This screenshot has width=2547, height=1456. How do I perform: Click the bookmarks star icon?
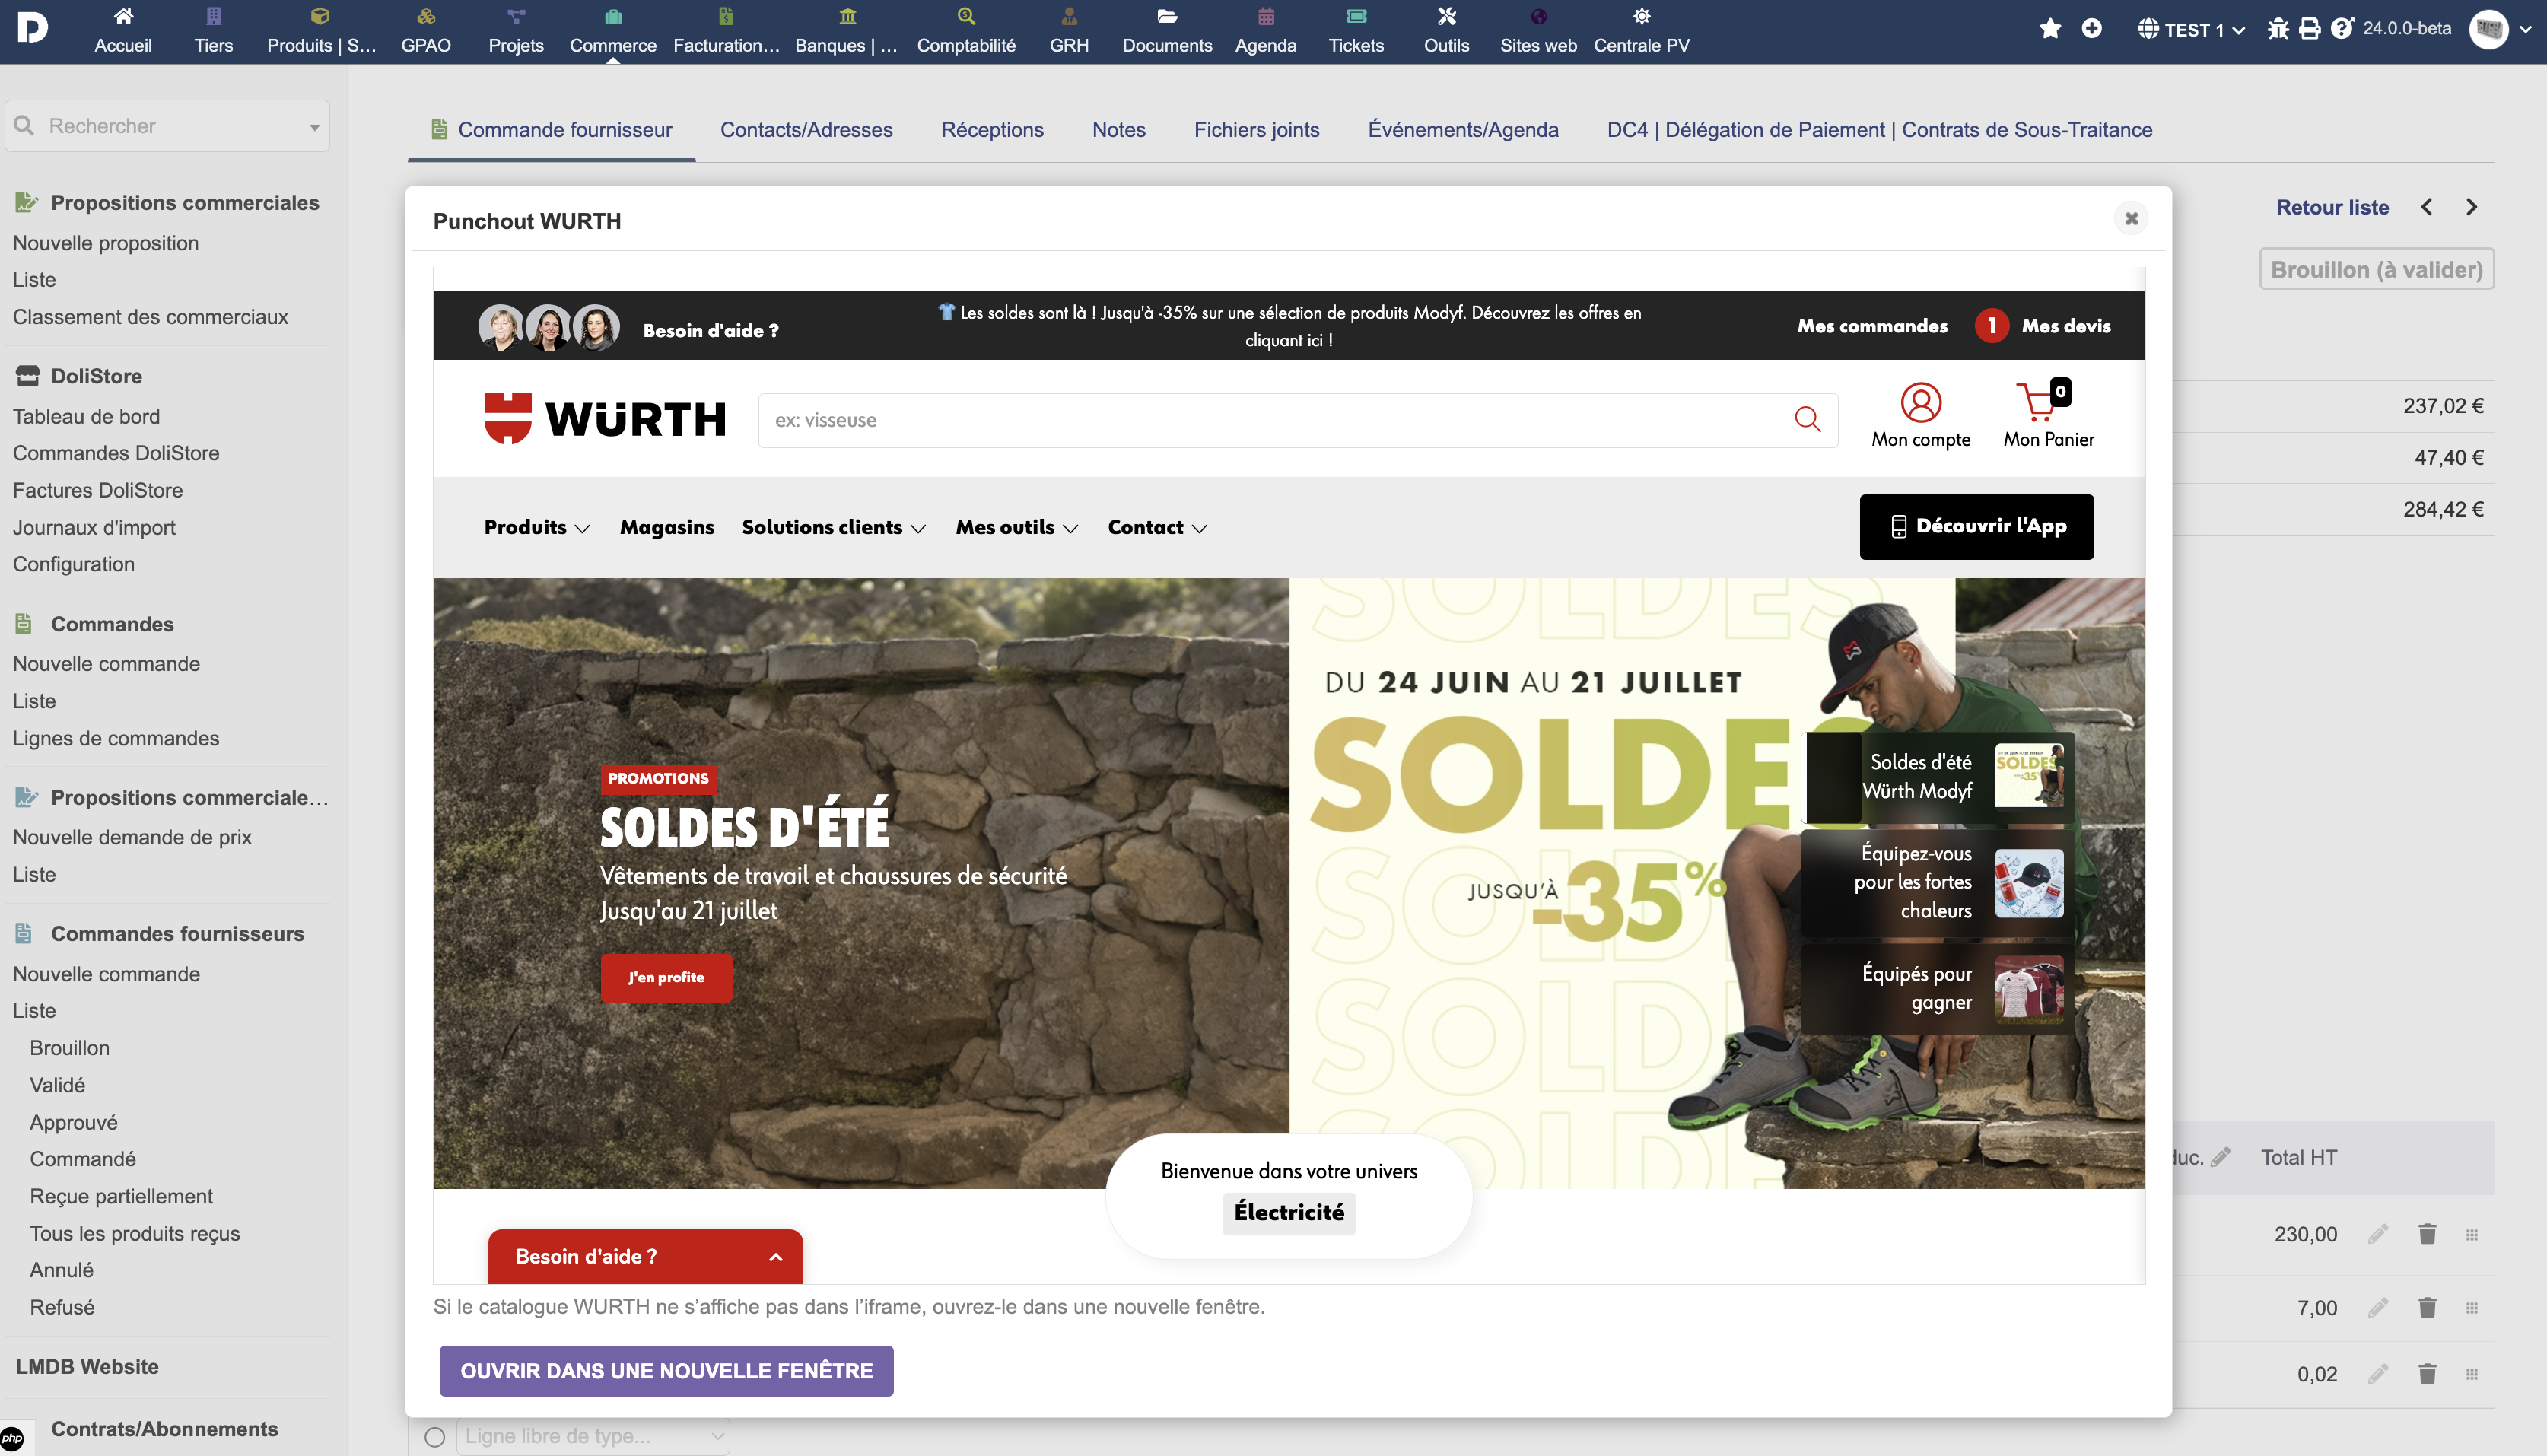tap(2050, 28)
